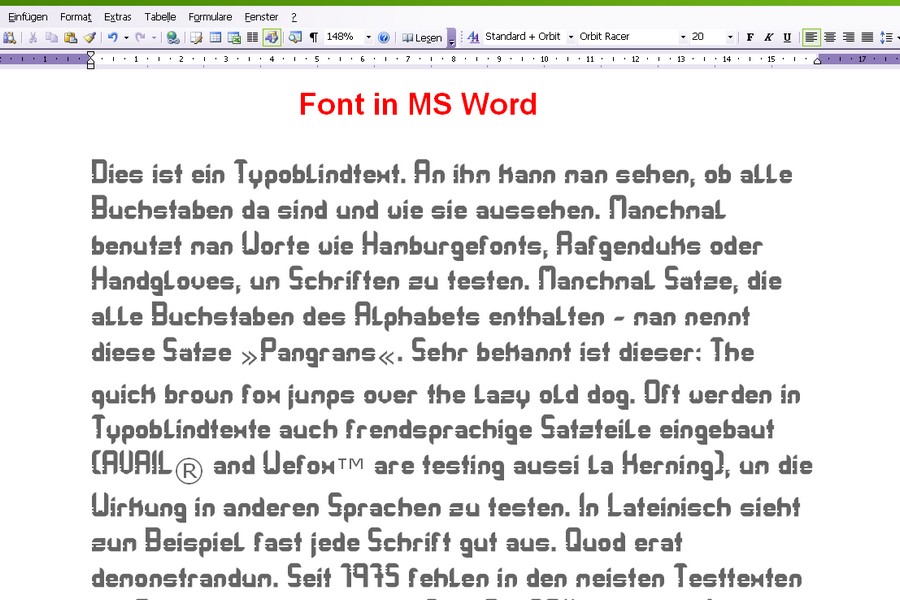The image size is (900, 600).
Task: Insert a hyperlink with globe icon
Action: [172, 38]
